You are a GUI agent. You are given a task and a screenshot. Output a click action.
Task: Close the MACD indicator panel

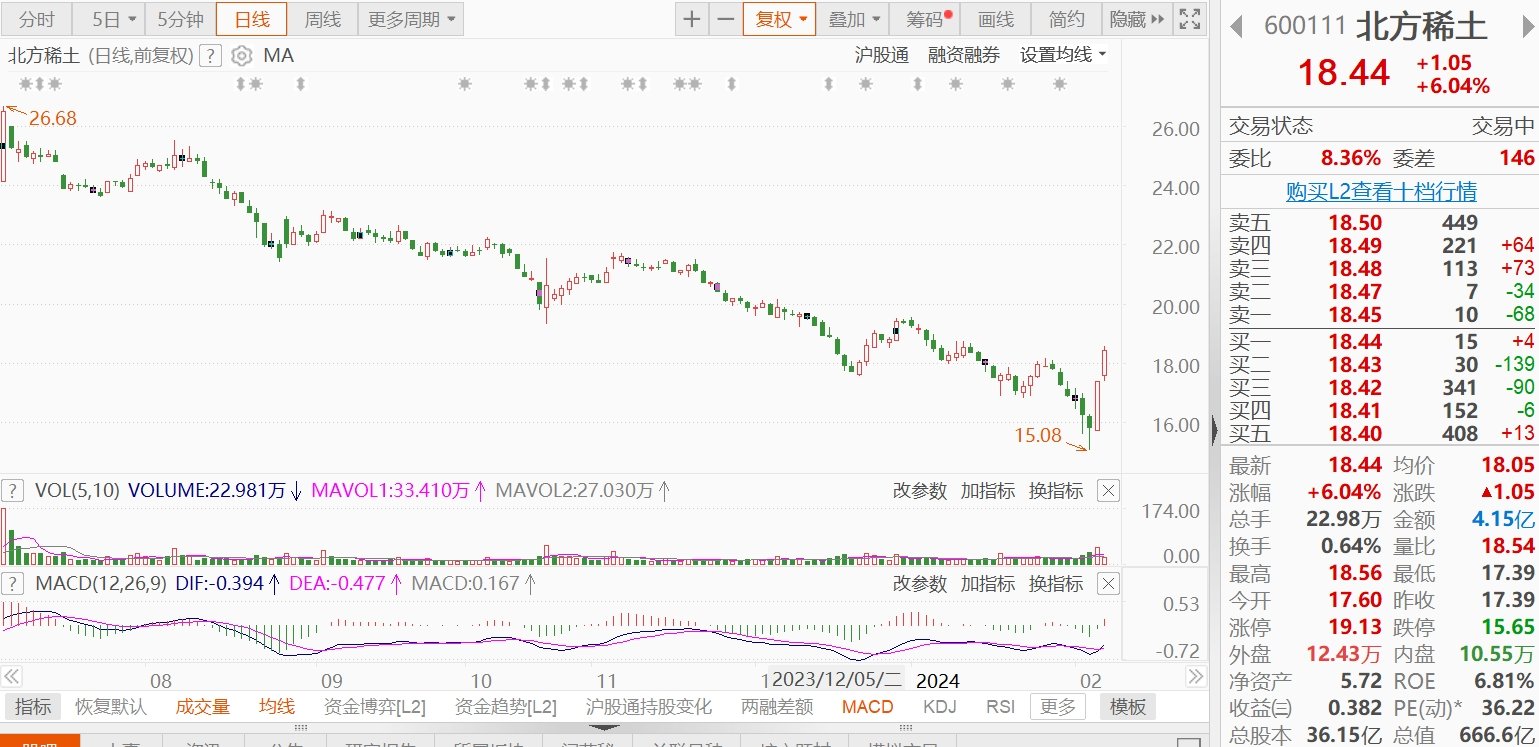pos(1108,583)
